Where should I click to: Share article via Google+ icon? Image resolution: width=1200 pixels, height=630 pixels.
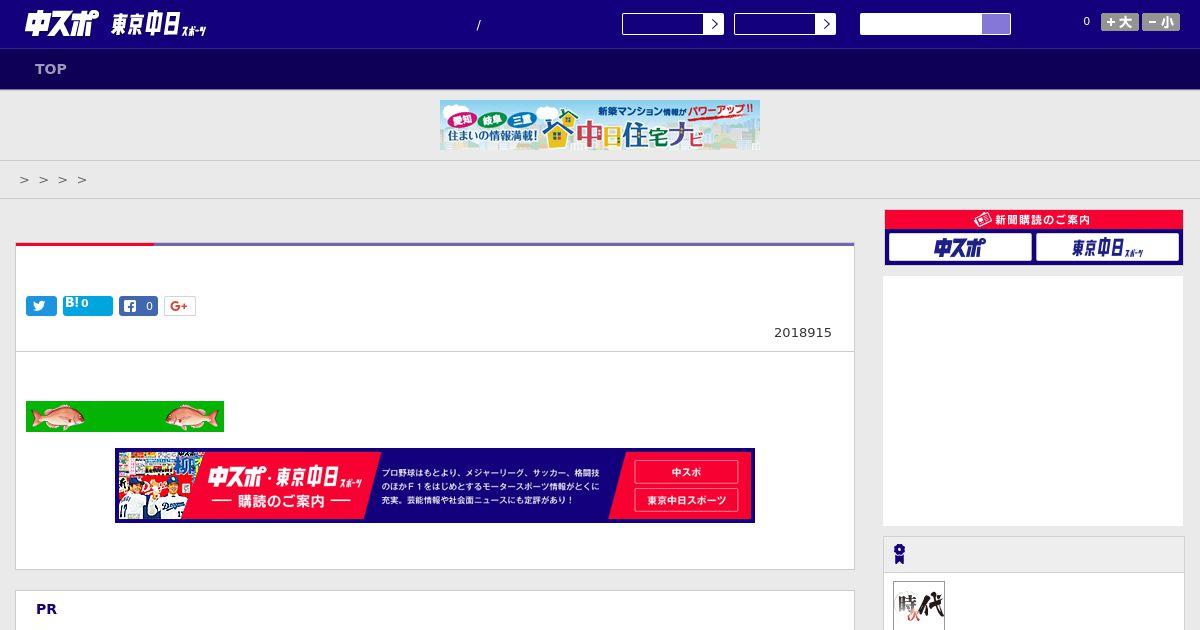click(x=180, y=306)
